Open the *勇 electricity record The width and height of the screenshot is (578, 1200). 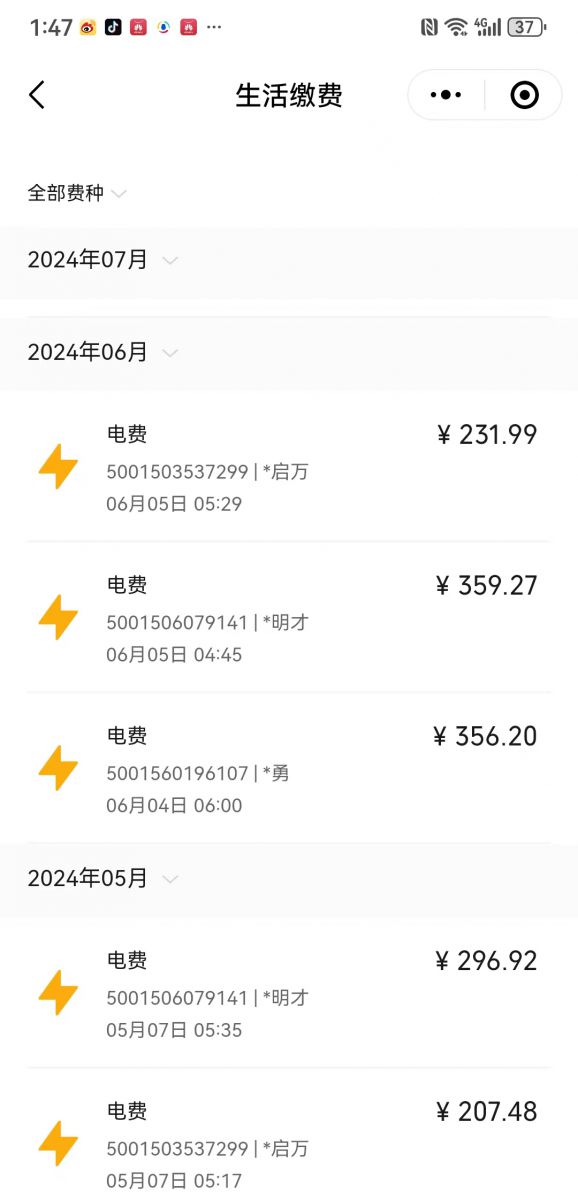(289, 768)
